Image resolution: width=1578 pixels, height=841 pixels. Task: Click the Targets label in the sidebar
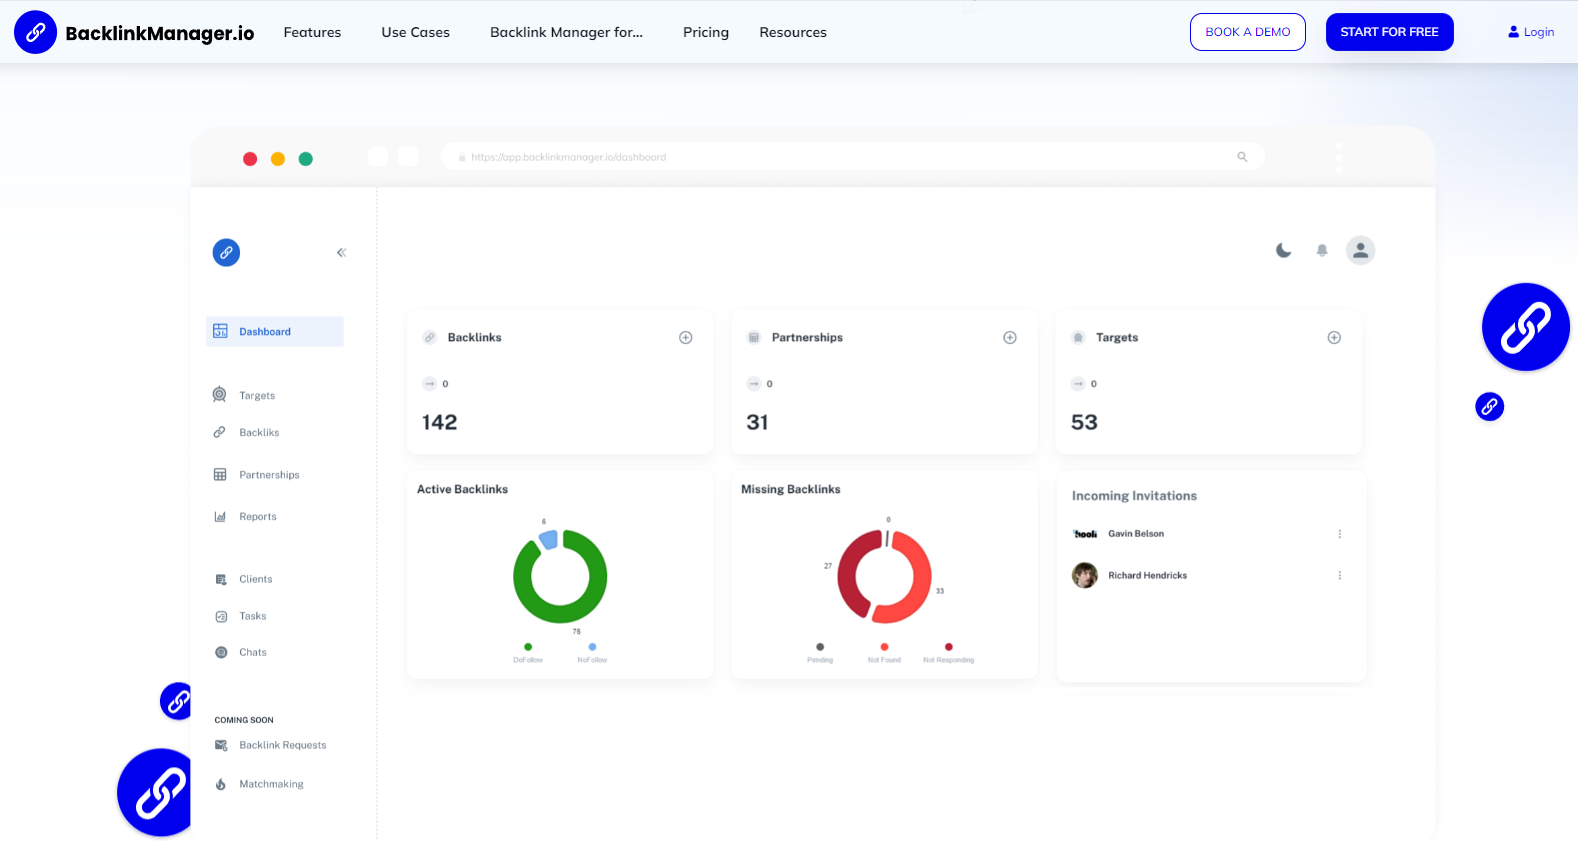(x=257, y=396)
